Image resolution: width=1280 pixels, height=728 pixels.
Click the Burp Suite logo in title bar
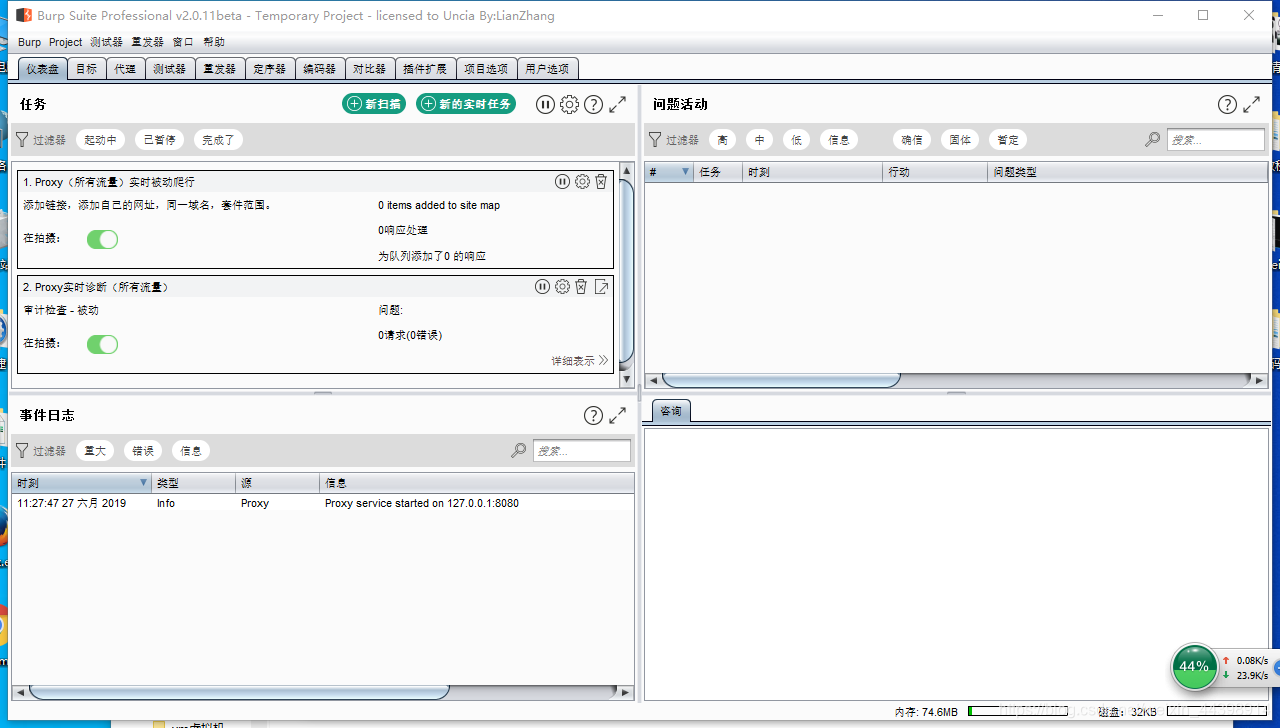[x=24, y=15]
